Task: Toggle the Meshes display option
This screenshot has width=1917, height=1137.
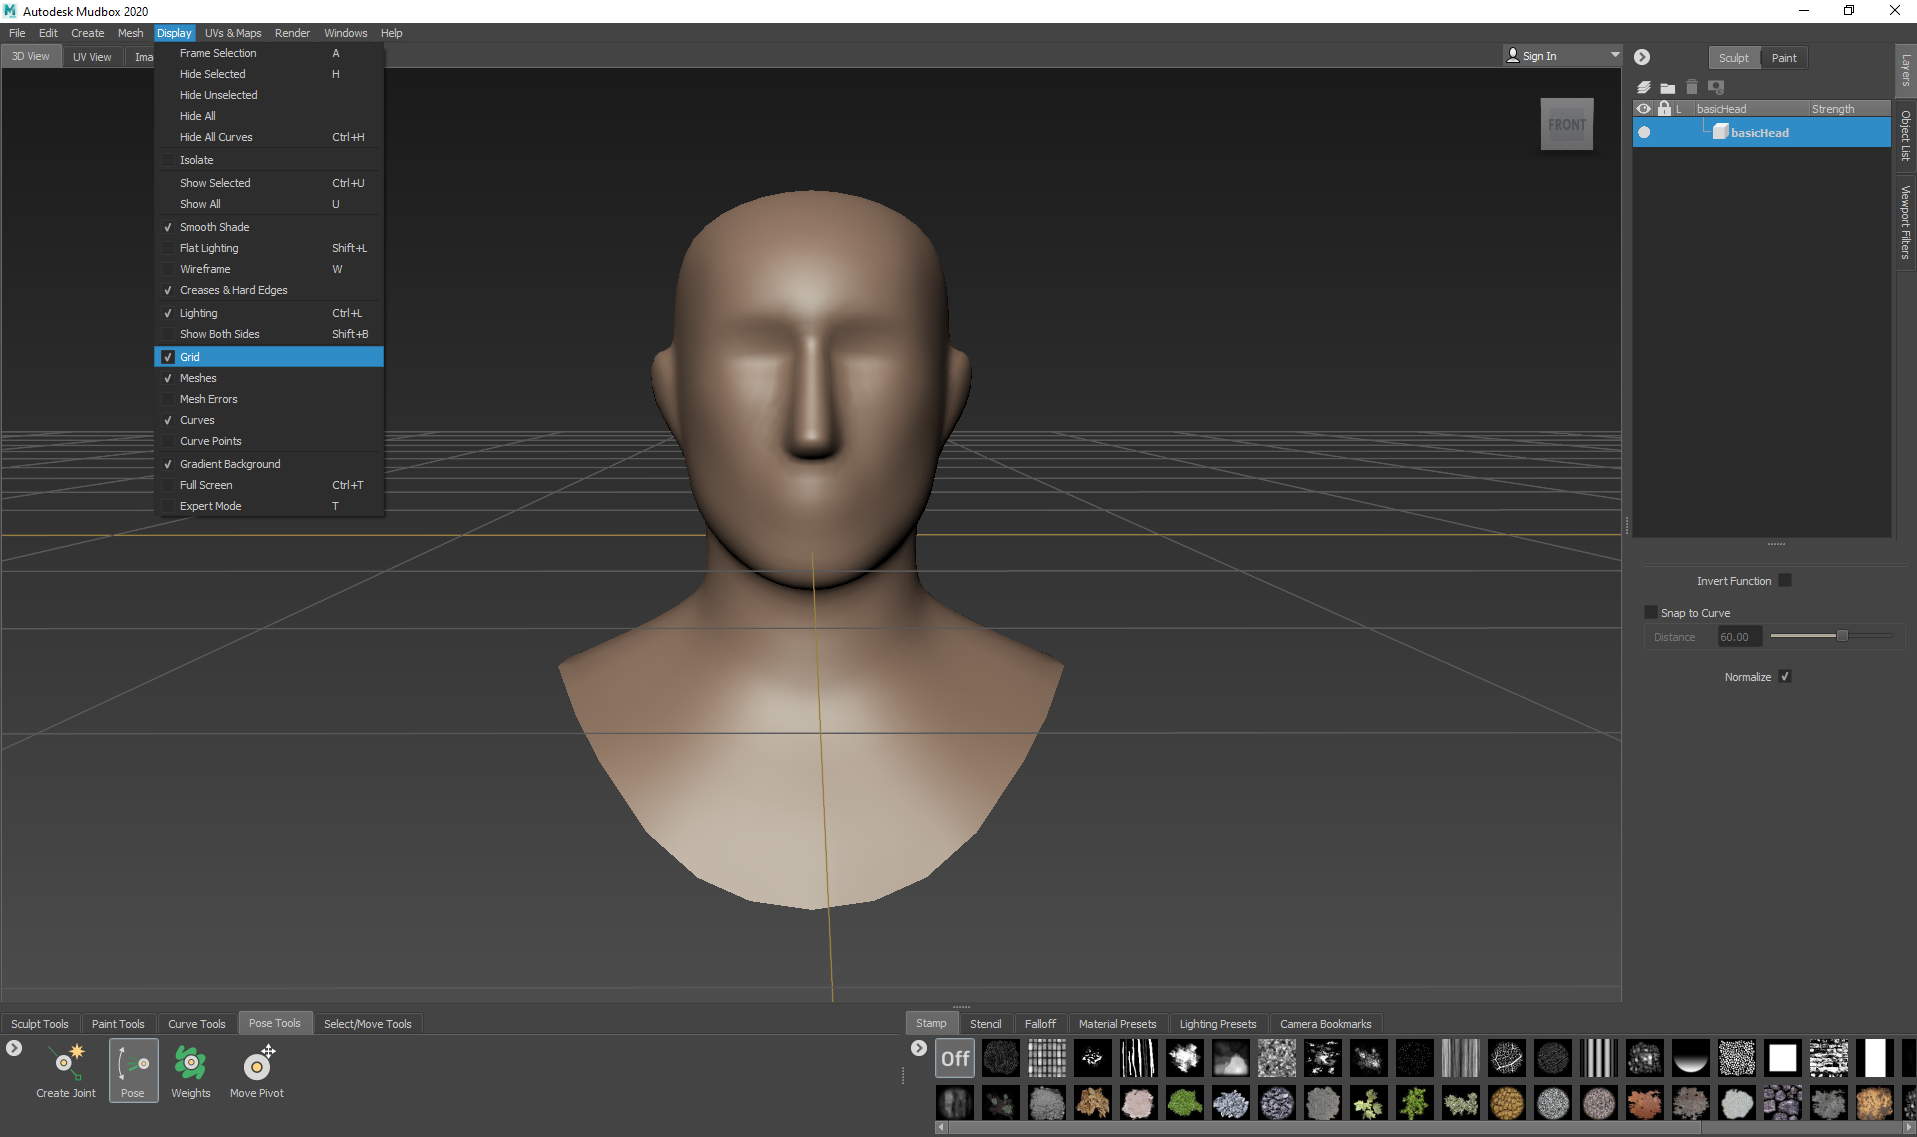Action: (x=269, y=378)
